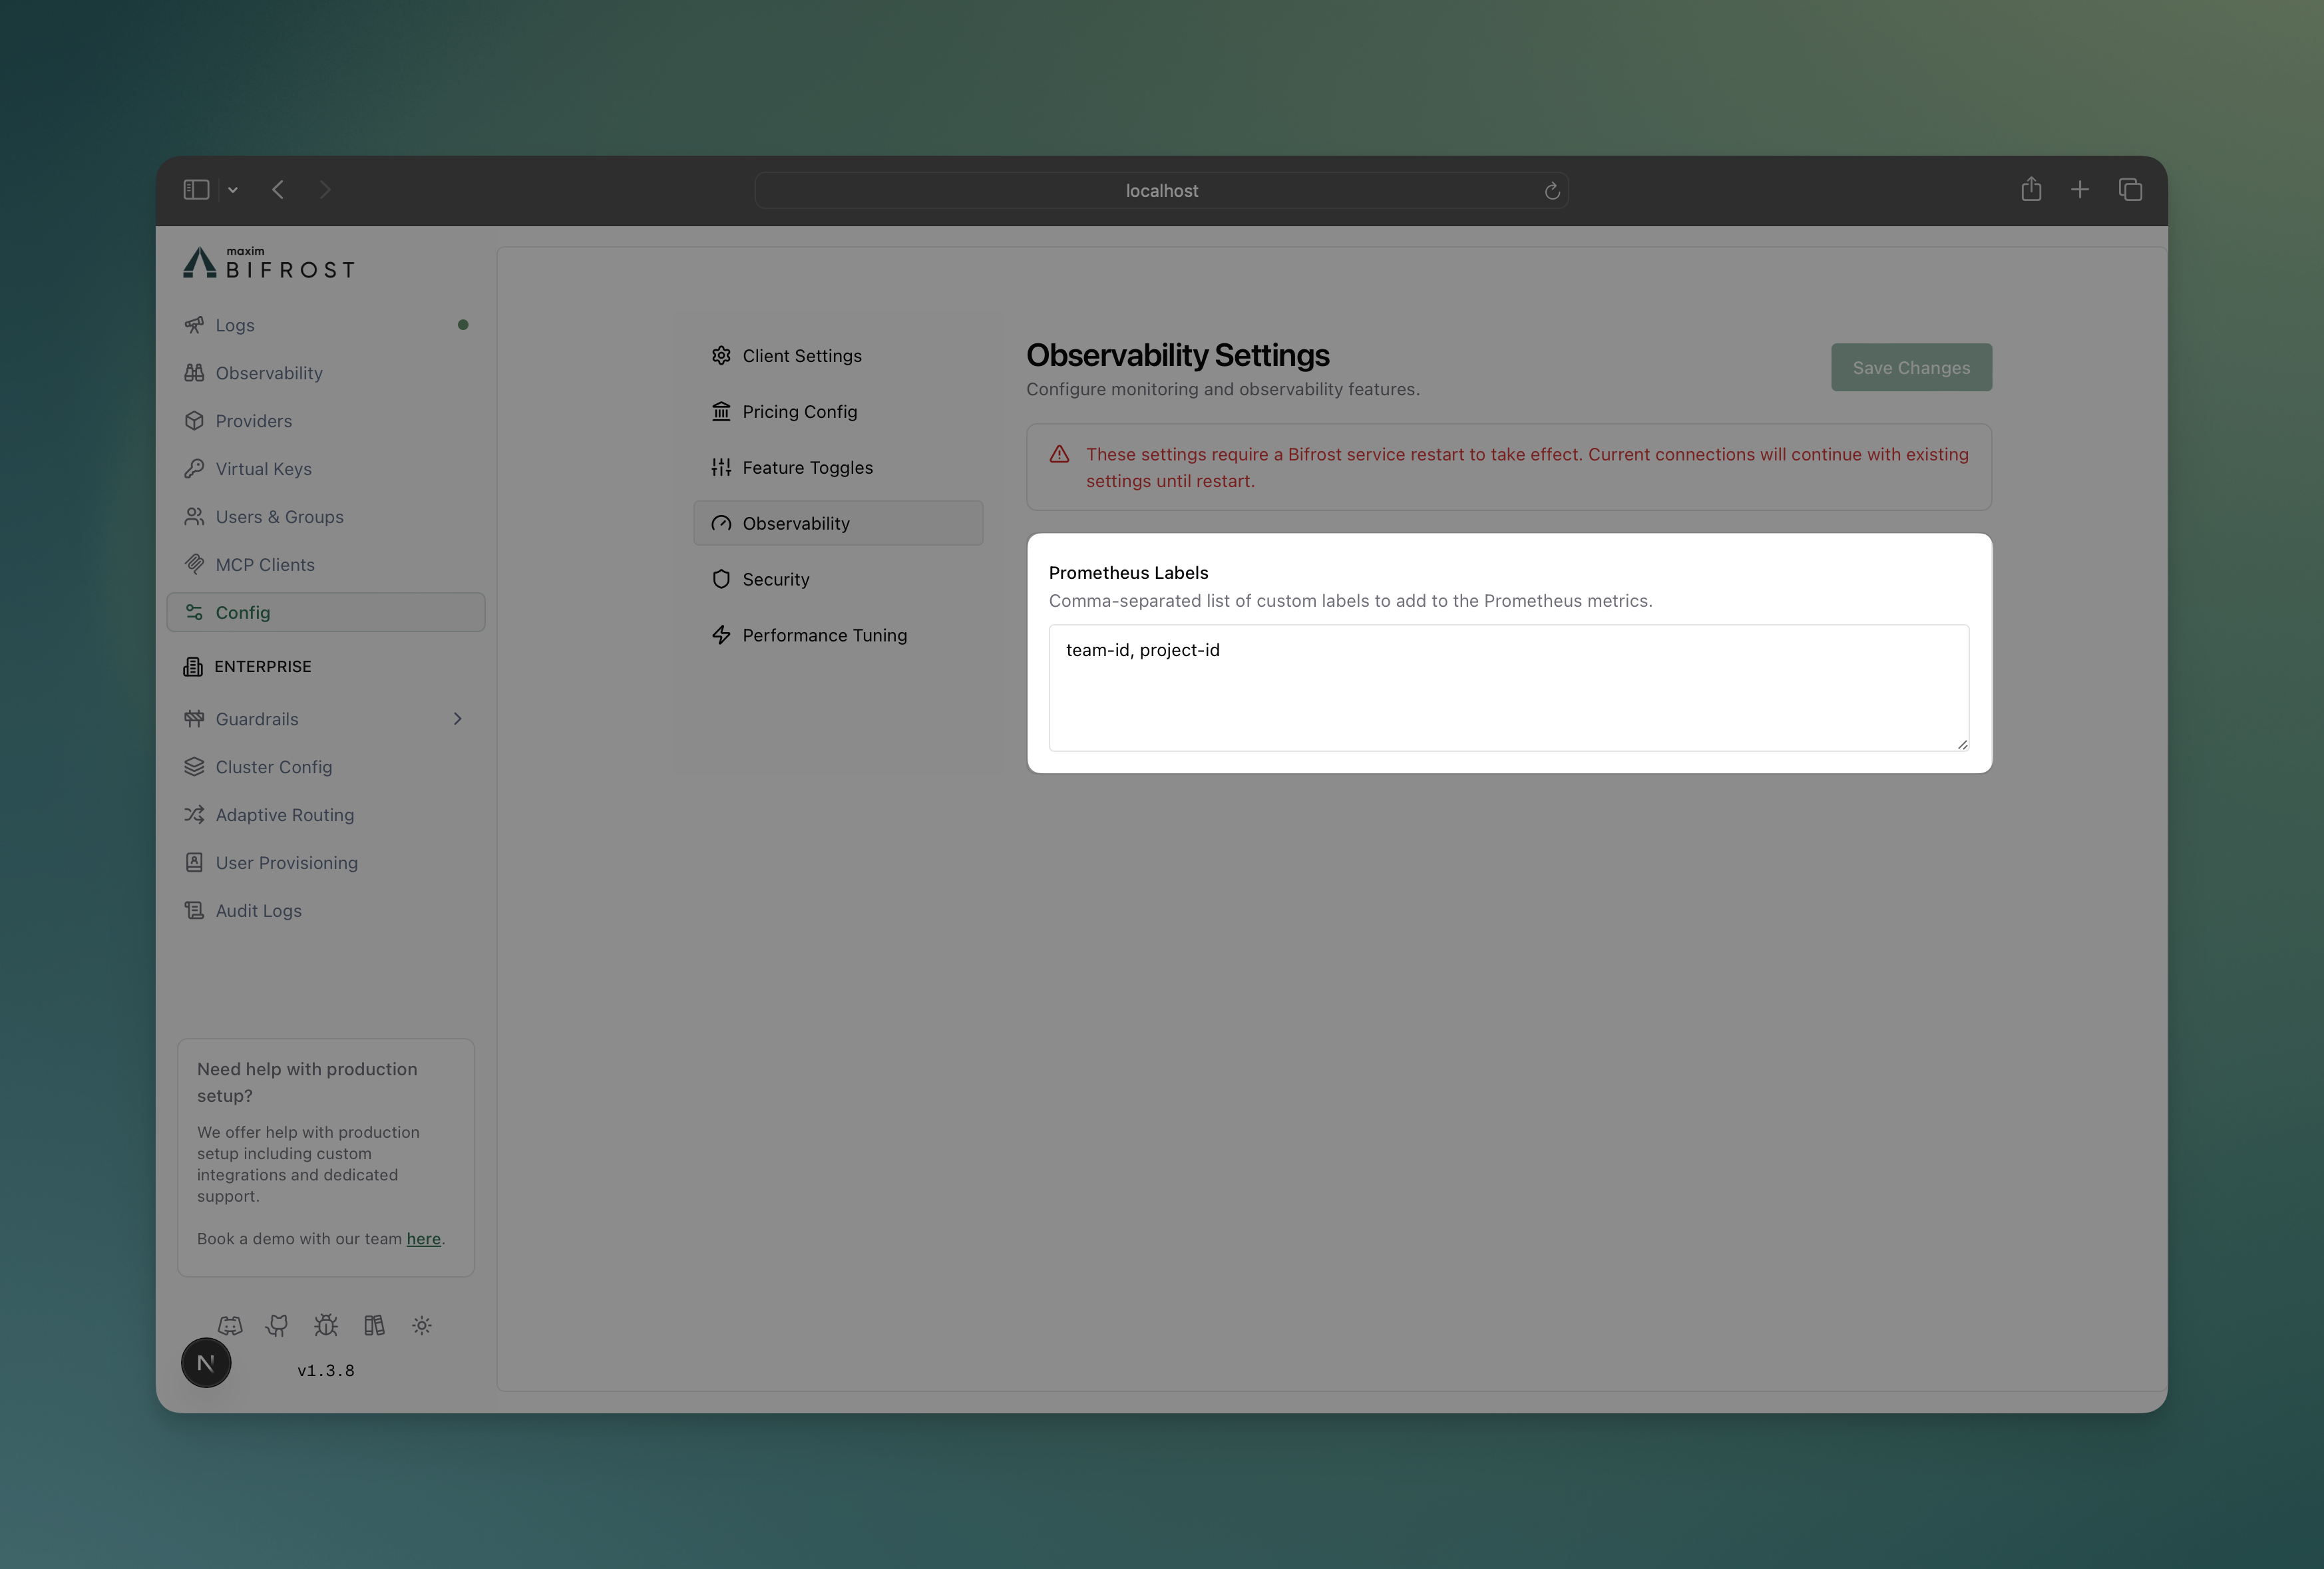Open the documentation books icon
Screen dimensions: 2324x1569
tap(374, 1325)
